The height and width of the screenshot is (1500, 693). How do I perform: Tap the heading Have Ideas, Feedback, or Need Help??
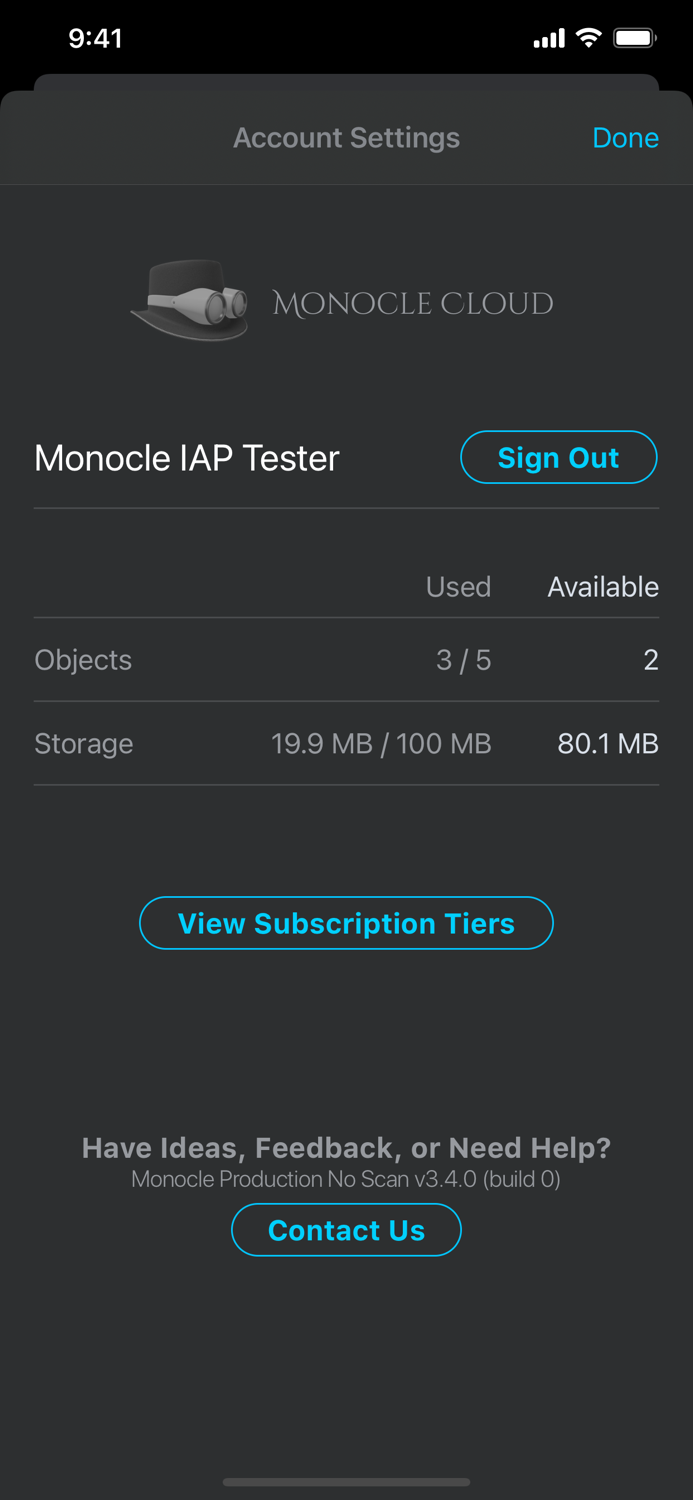(345, 1148)
